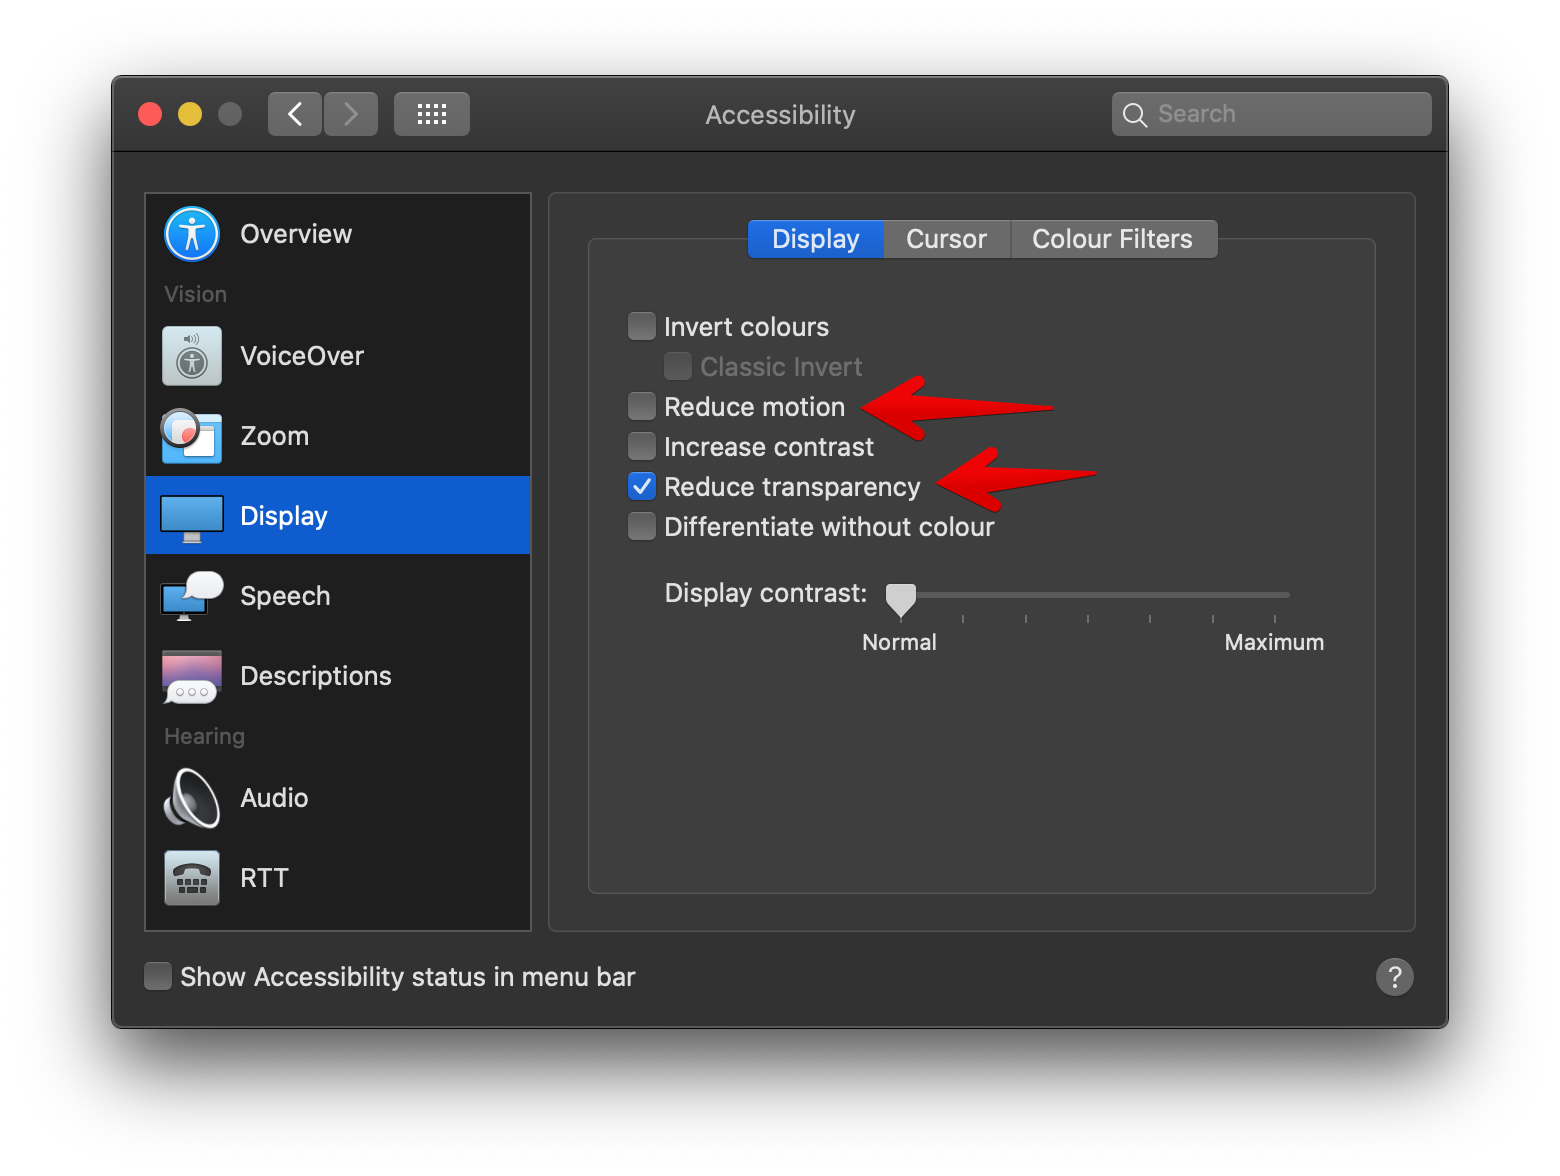The height and width of the screenshot is (1176, 1560).
Task: Click the show all preferences grid button
Action: (x=431, y=113)
